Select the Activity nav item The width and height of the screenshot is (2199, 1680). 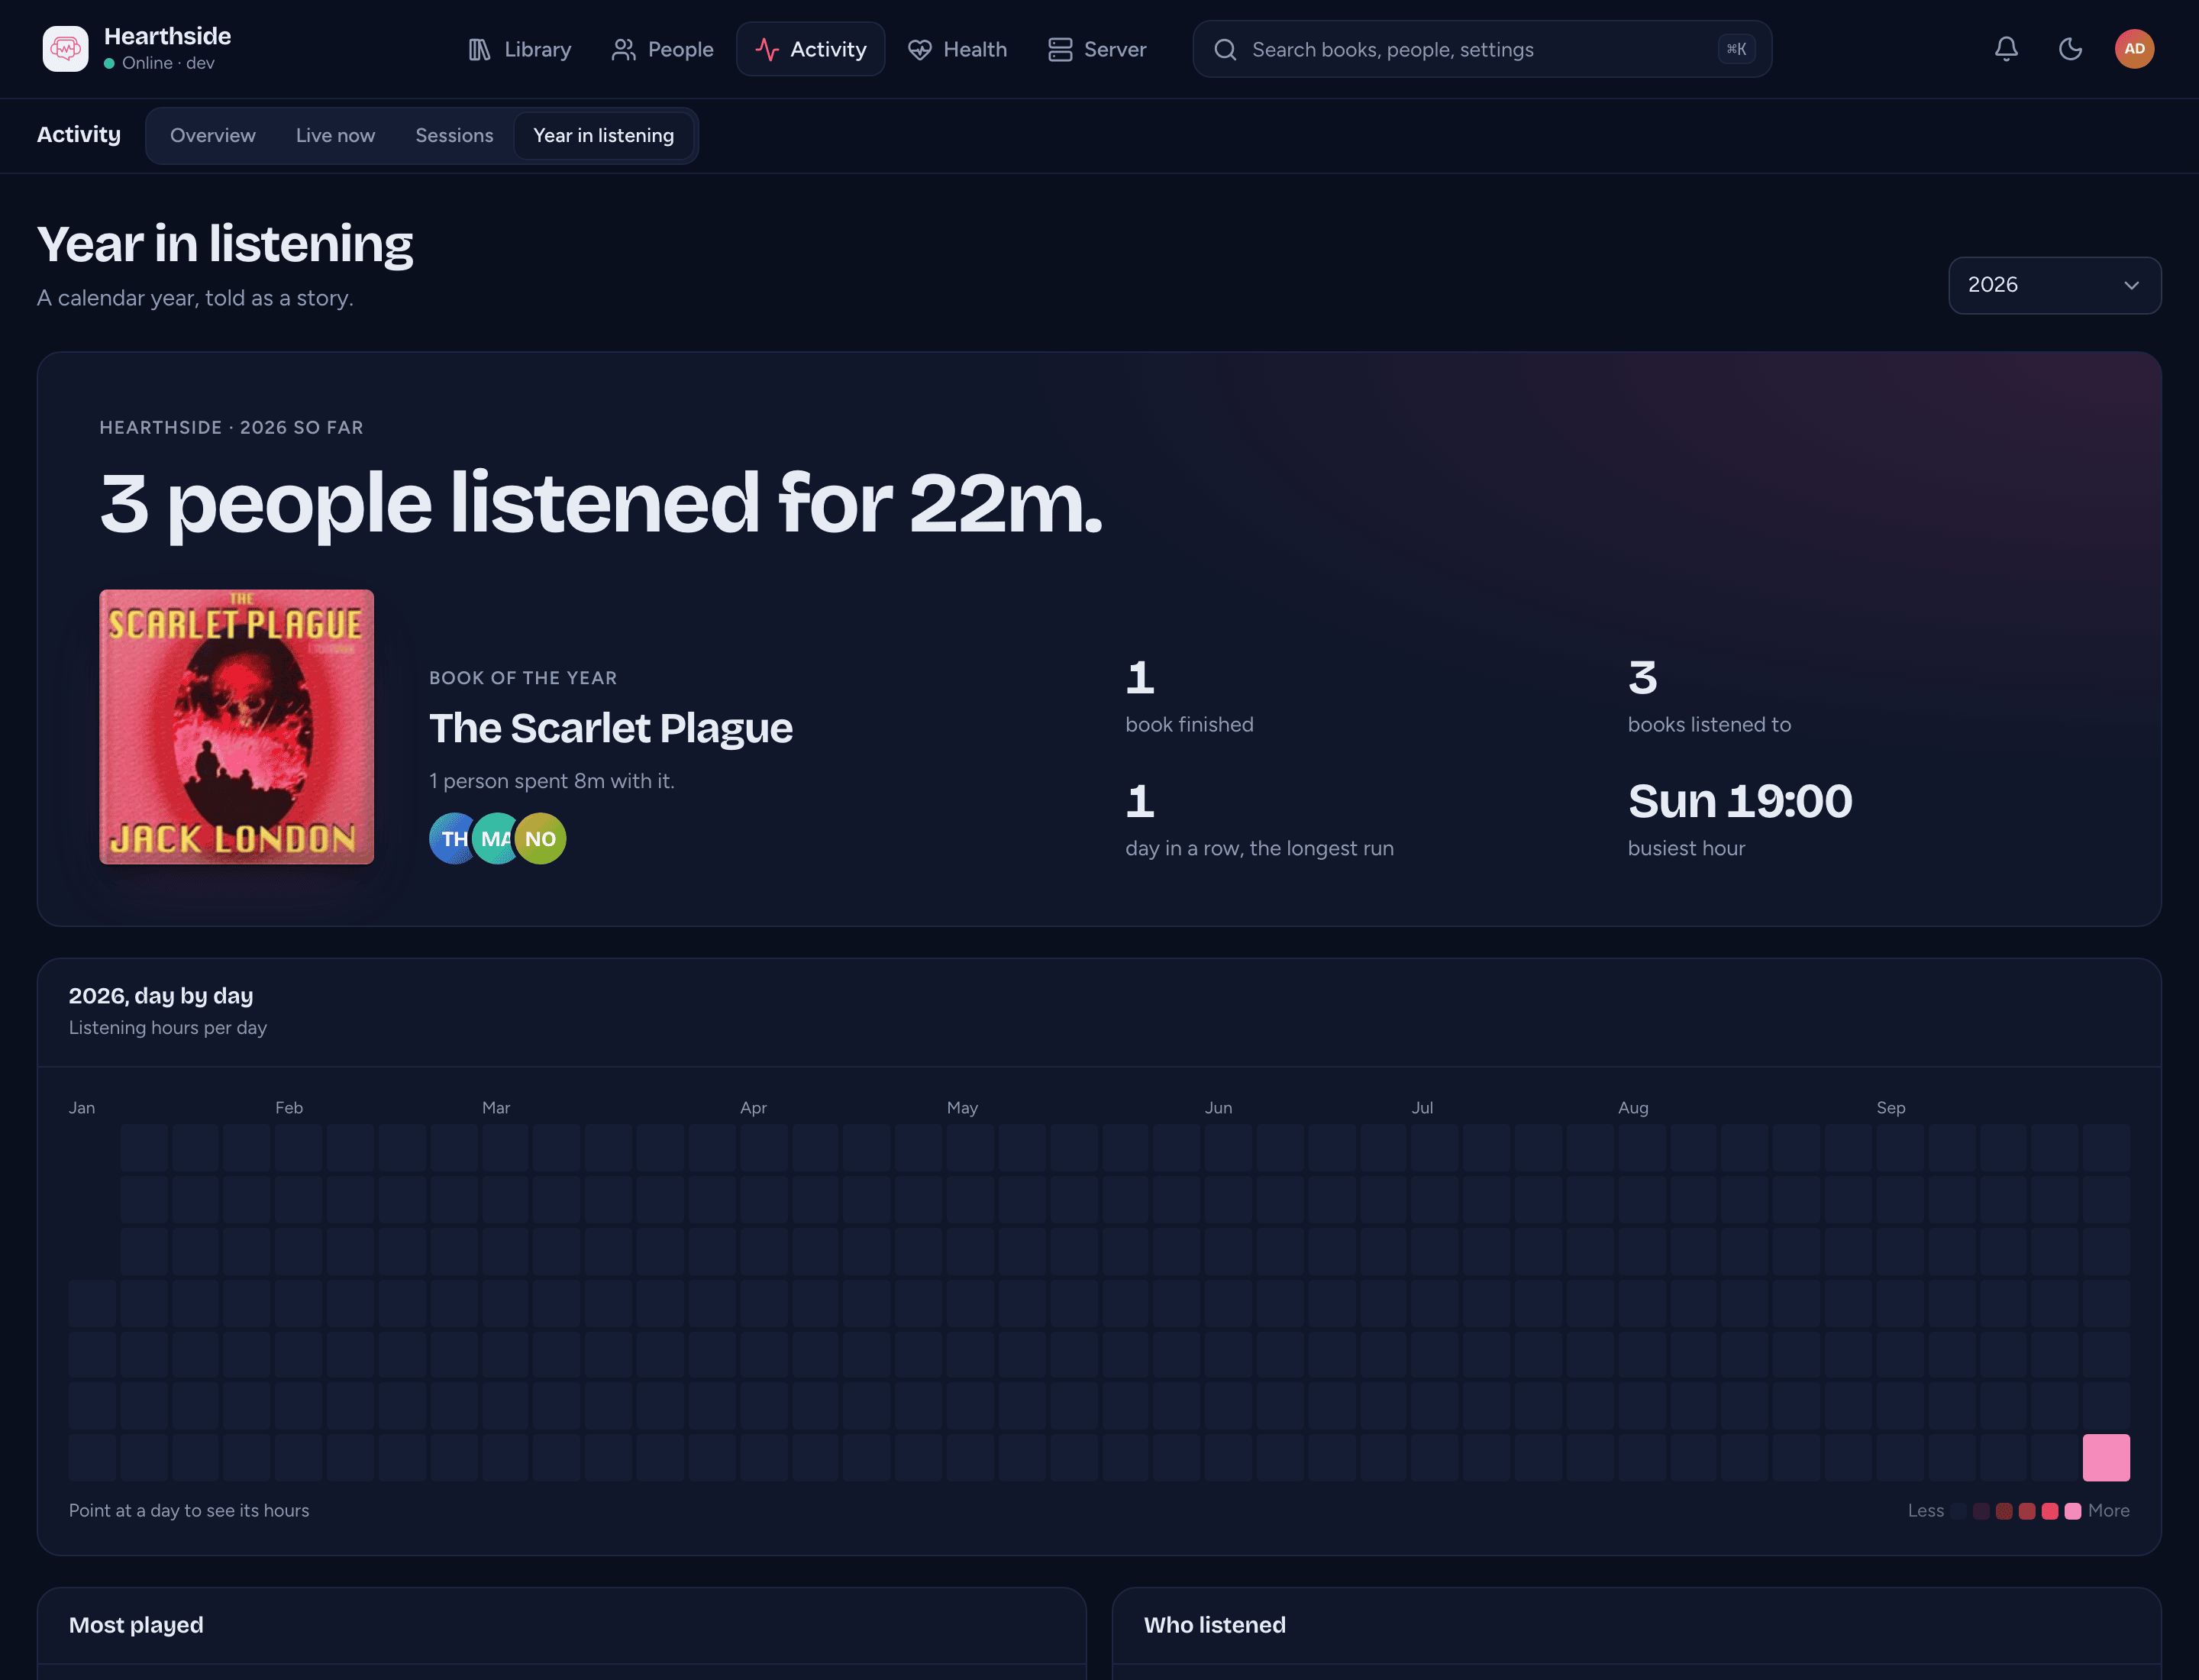tap(811, 49)
